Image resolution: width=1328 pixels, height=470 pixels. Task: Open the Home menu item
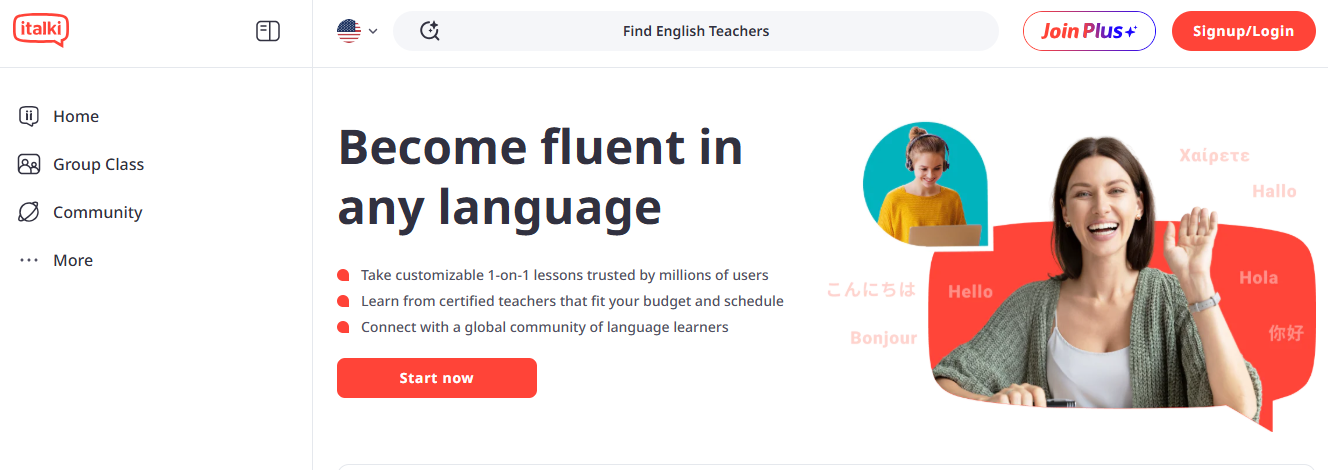pyautogui.click(x=76, y=116)
